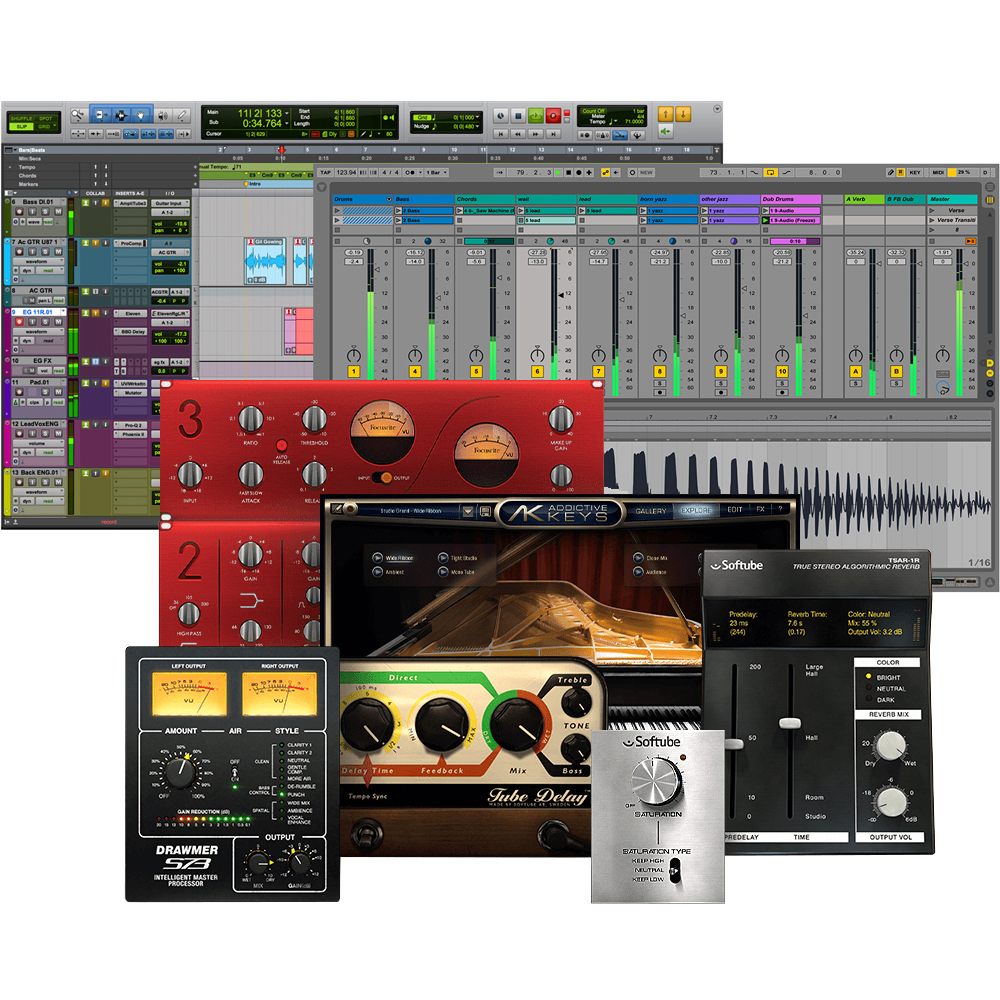Click the Pro Tools Stop transport button
This screenshot has height=1000, width=1000.
tap(518, 116)
